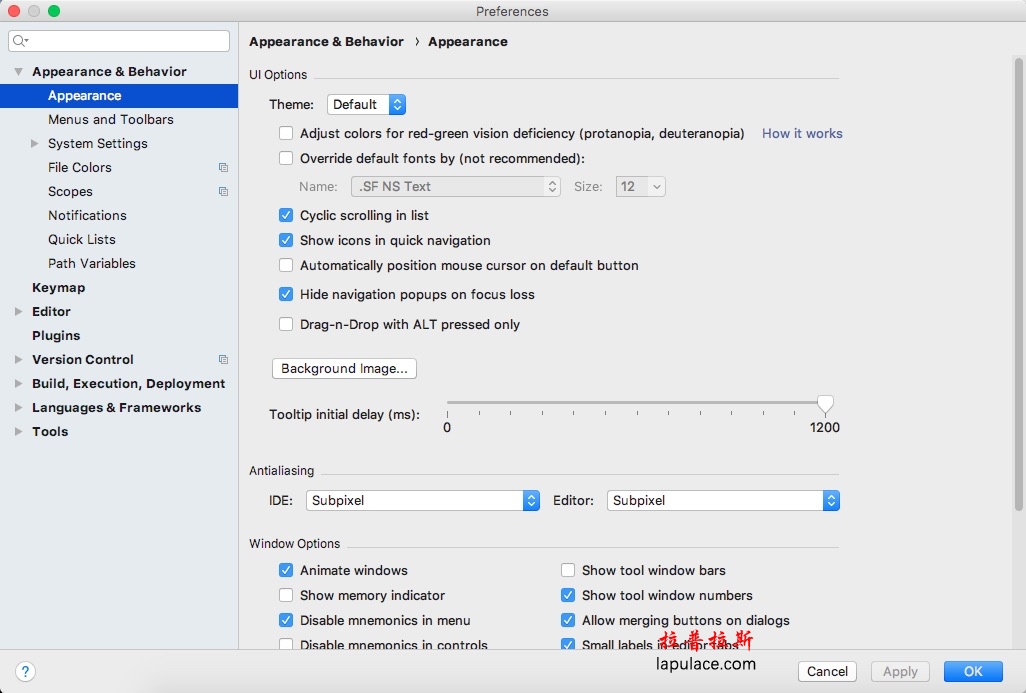Image resolution: width=1026 pixels, height=693 pixels.
Task: Click the help question mark icon
Action: [x=25, y=671]
